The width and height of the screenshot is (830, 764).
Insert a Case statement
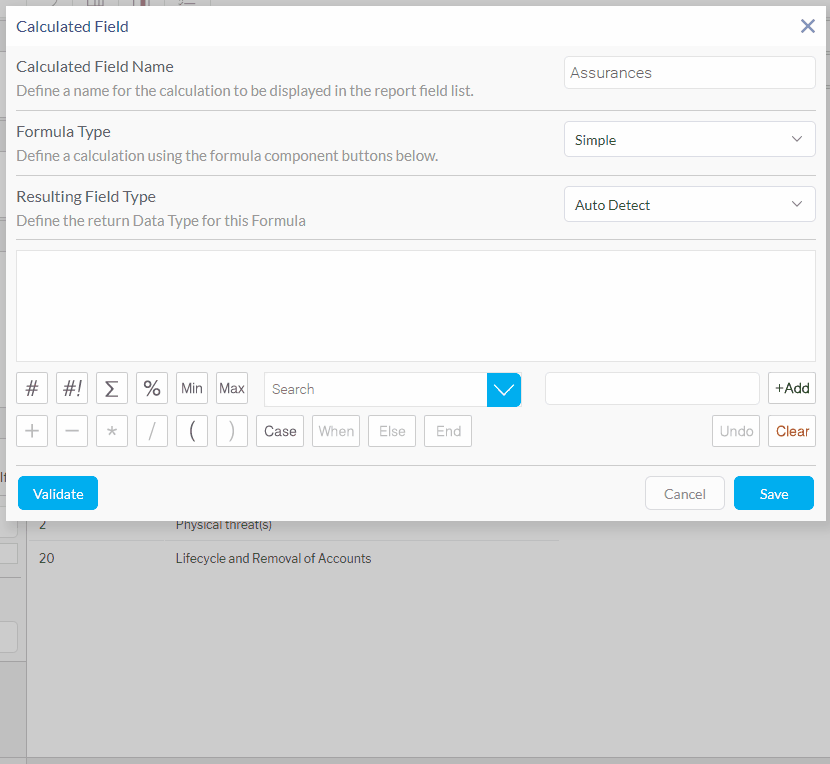[279, 431]
